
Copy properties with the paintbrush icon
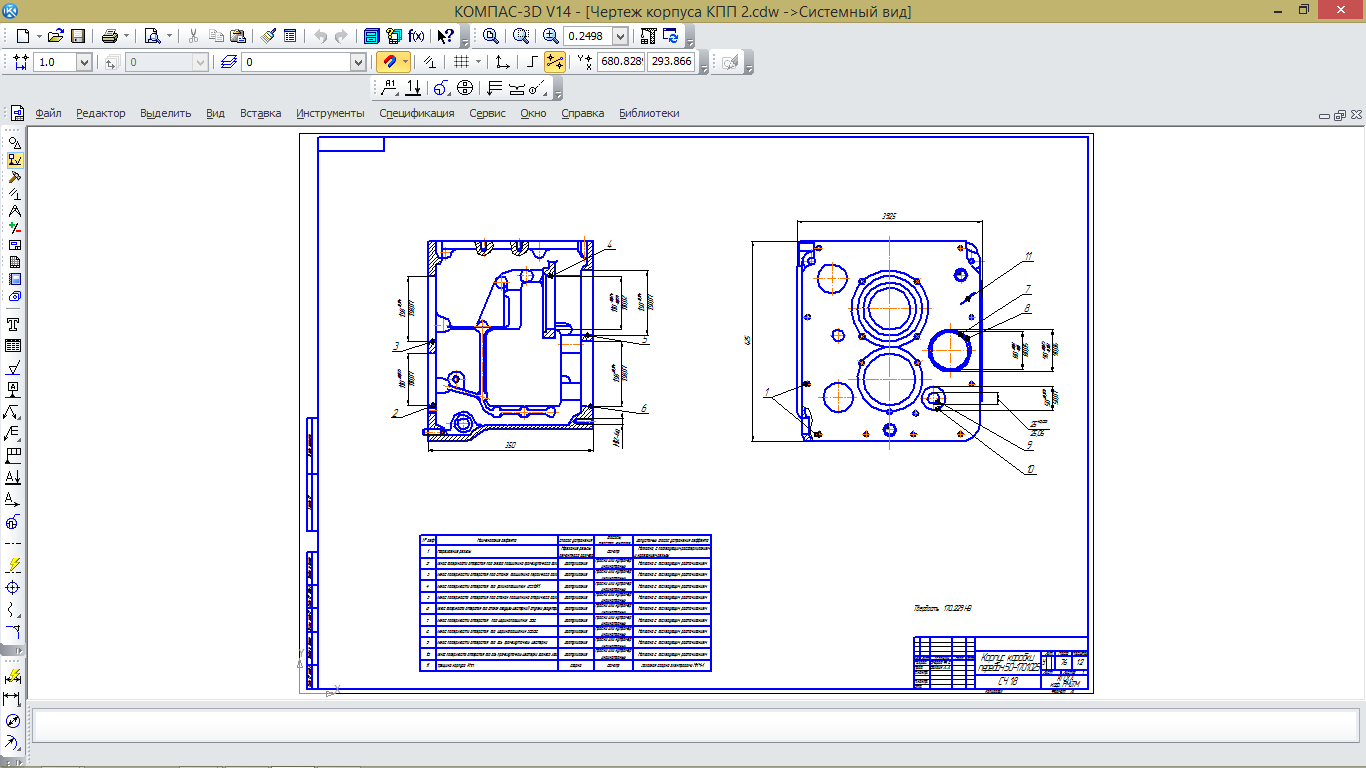(x=268, y=35)
